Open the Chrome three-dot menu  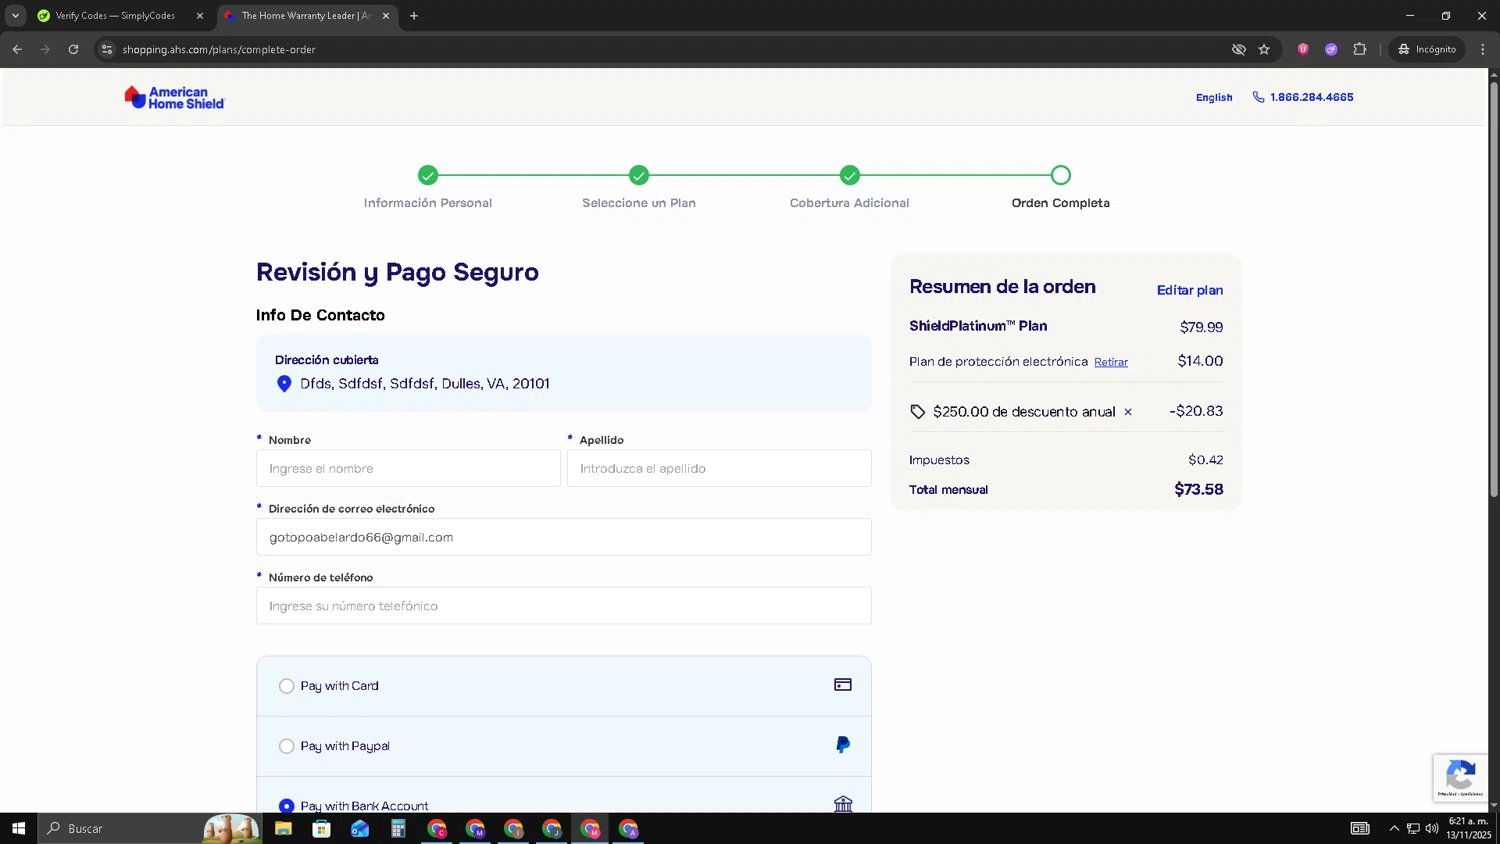1482,49
